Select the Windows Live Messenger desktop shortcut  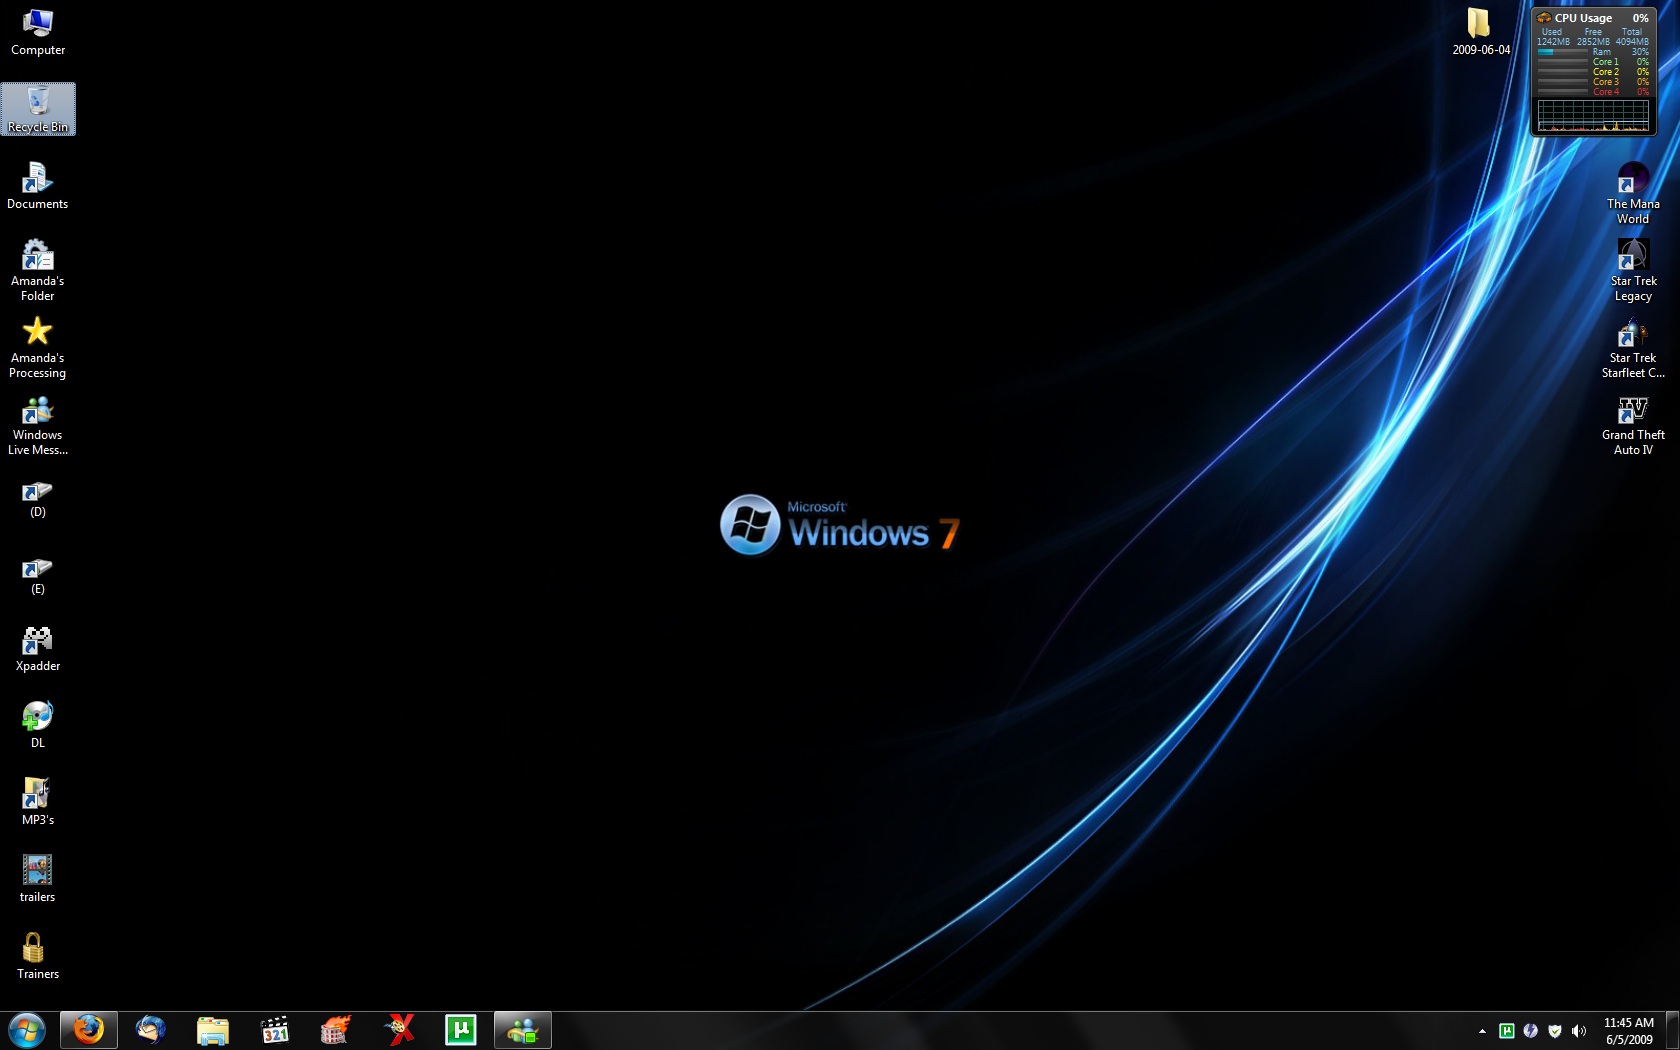37,424
